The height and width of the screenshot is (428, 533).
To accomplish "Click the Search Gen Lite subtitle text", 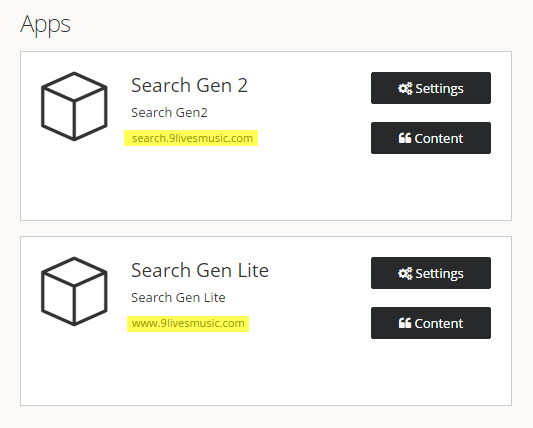I will coord(178,297).
